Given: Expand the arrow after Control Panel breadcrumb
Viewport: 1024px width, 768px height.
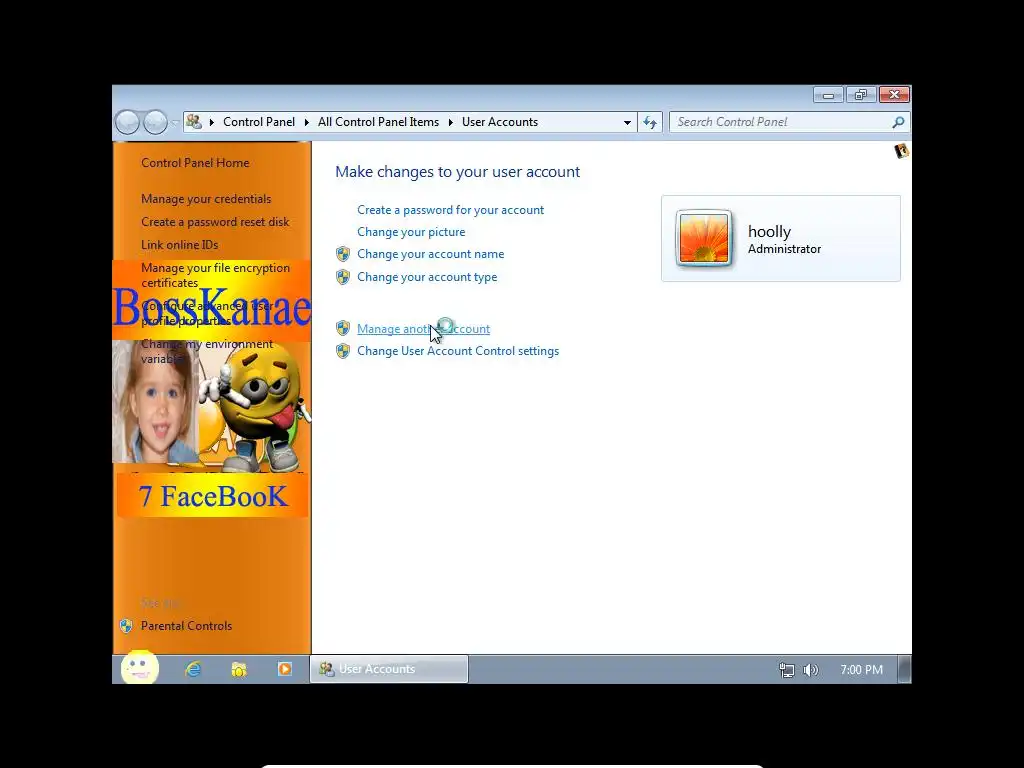Looking at the screenshot, I should [306, 122].
